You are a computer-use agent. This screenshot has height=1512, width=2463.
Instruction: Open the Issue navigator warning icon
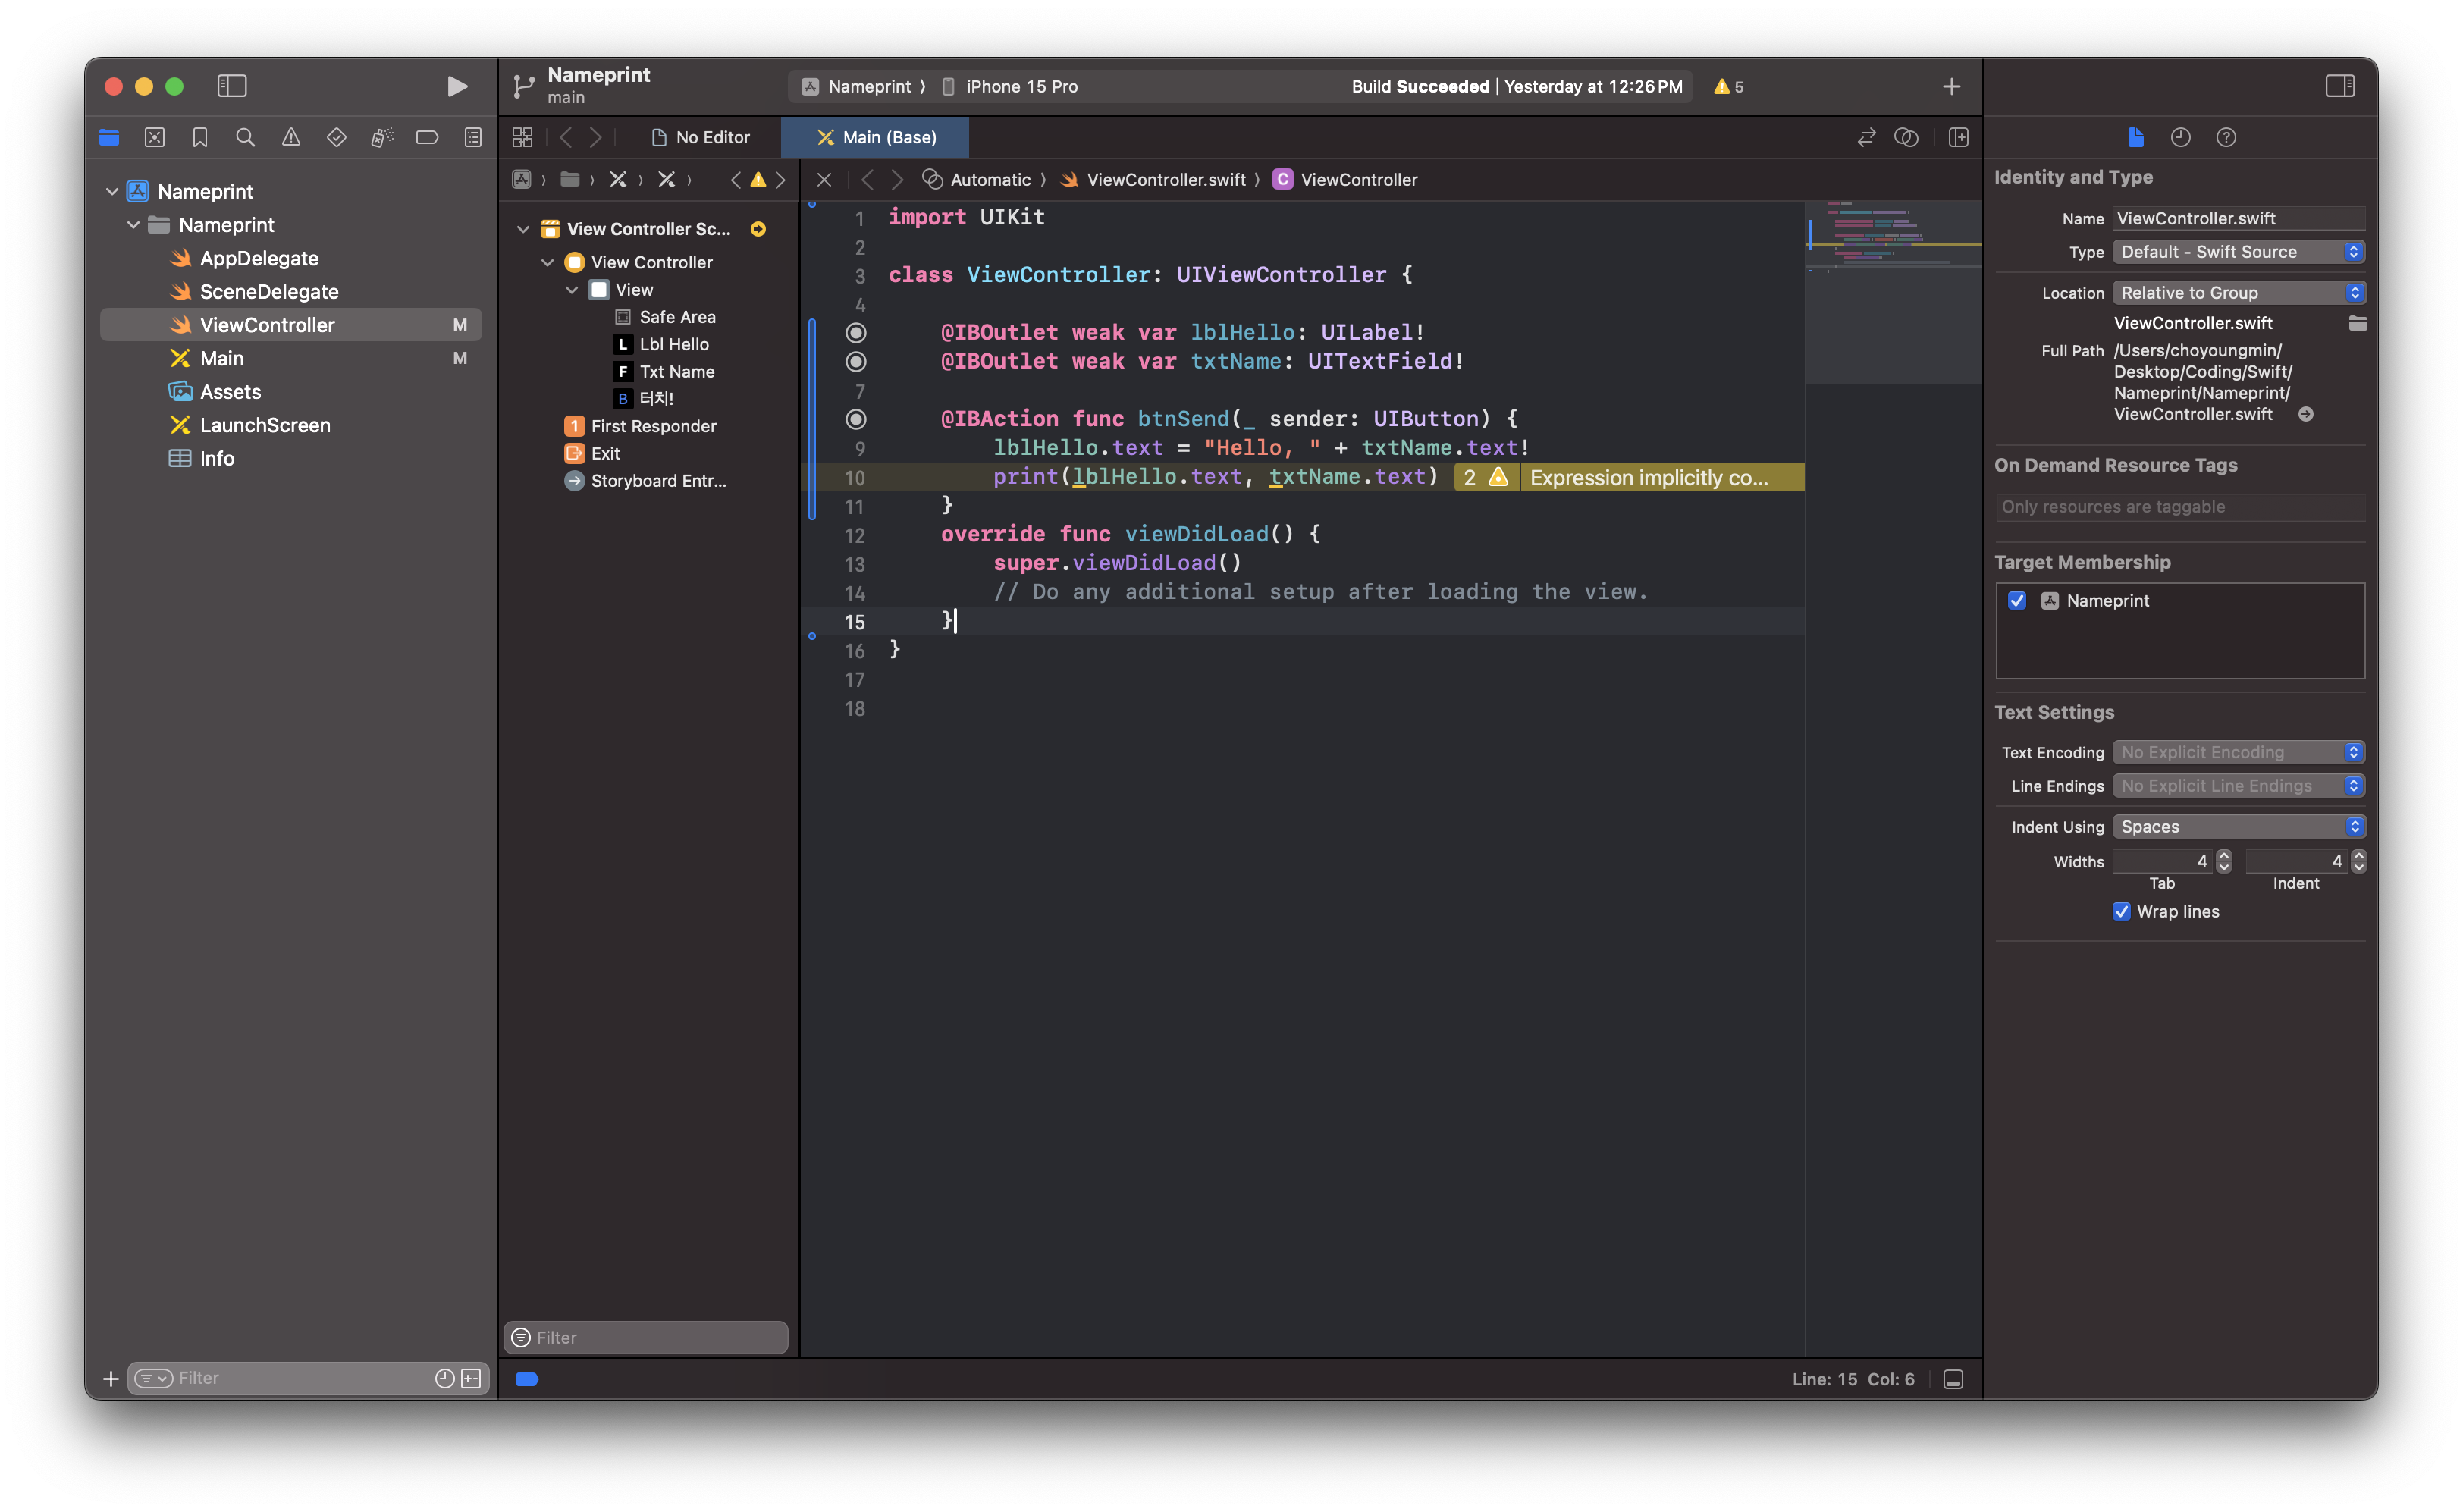coord(291,137)
